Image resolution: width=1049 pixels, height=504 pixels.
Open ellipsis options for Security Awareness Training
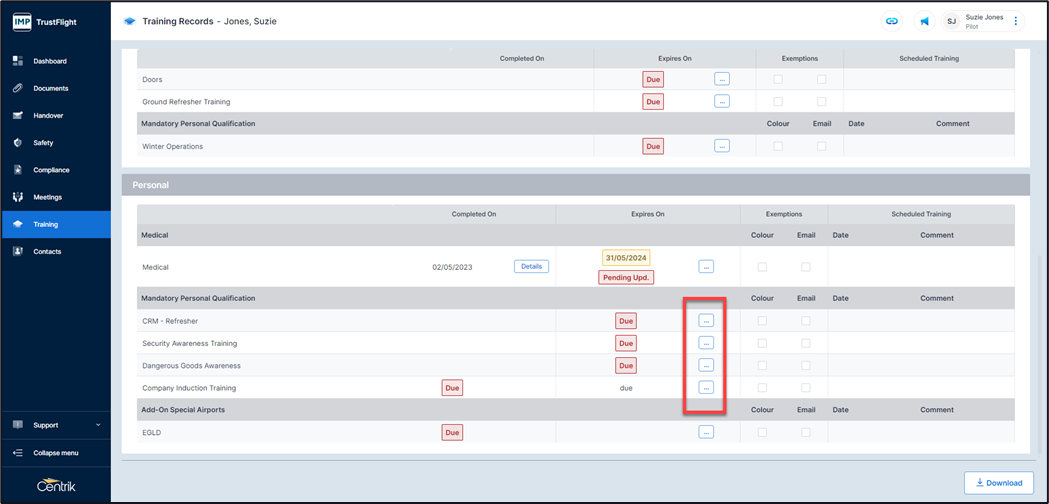point(706,343)
